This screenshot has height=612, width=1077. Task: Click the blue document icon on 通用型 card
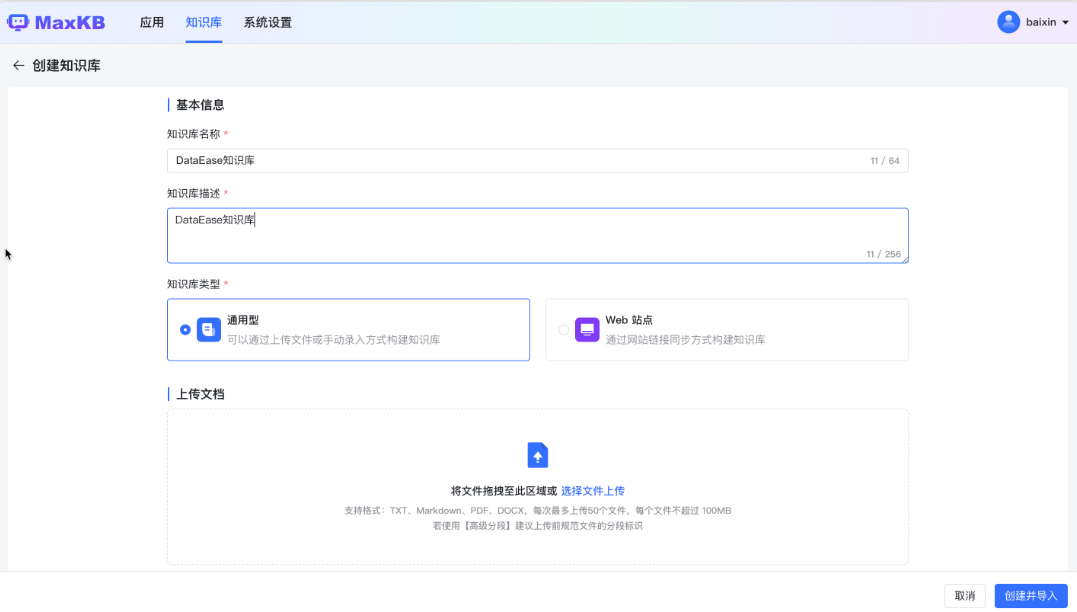coord(207,329)
